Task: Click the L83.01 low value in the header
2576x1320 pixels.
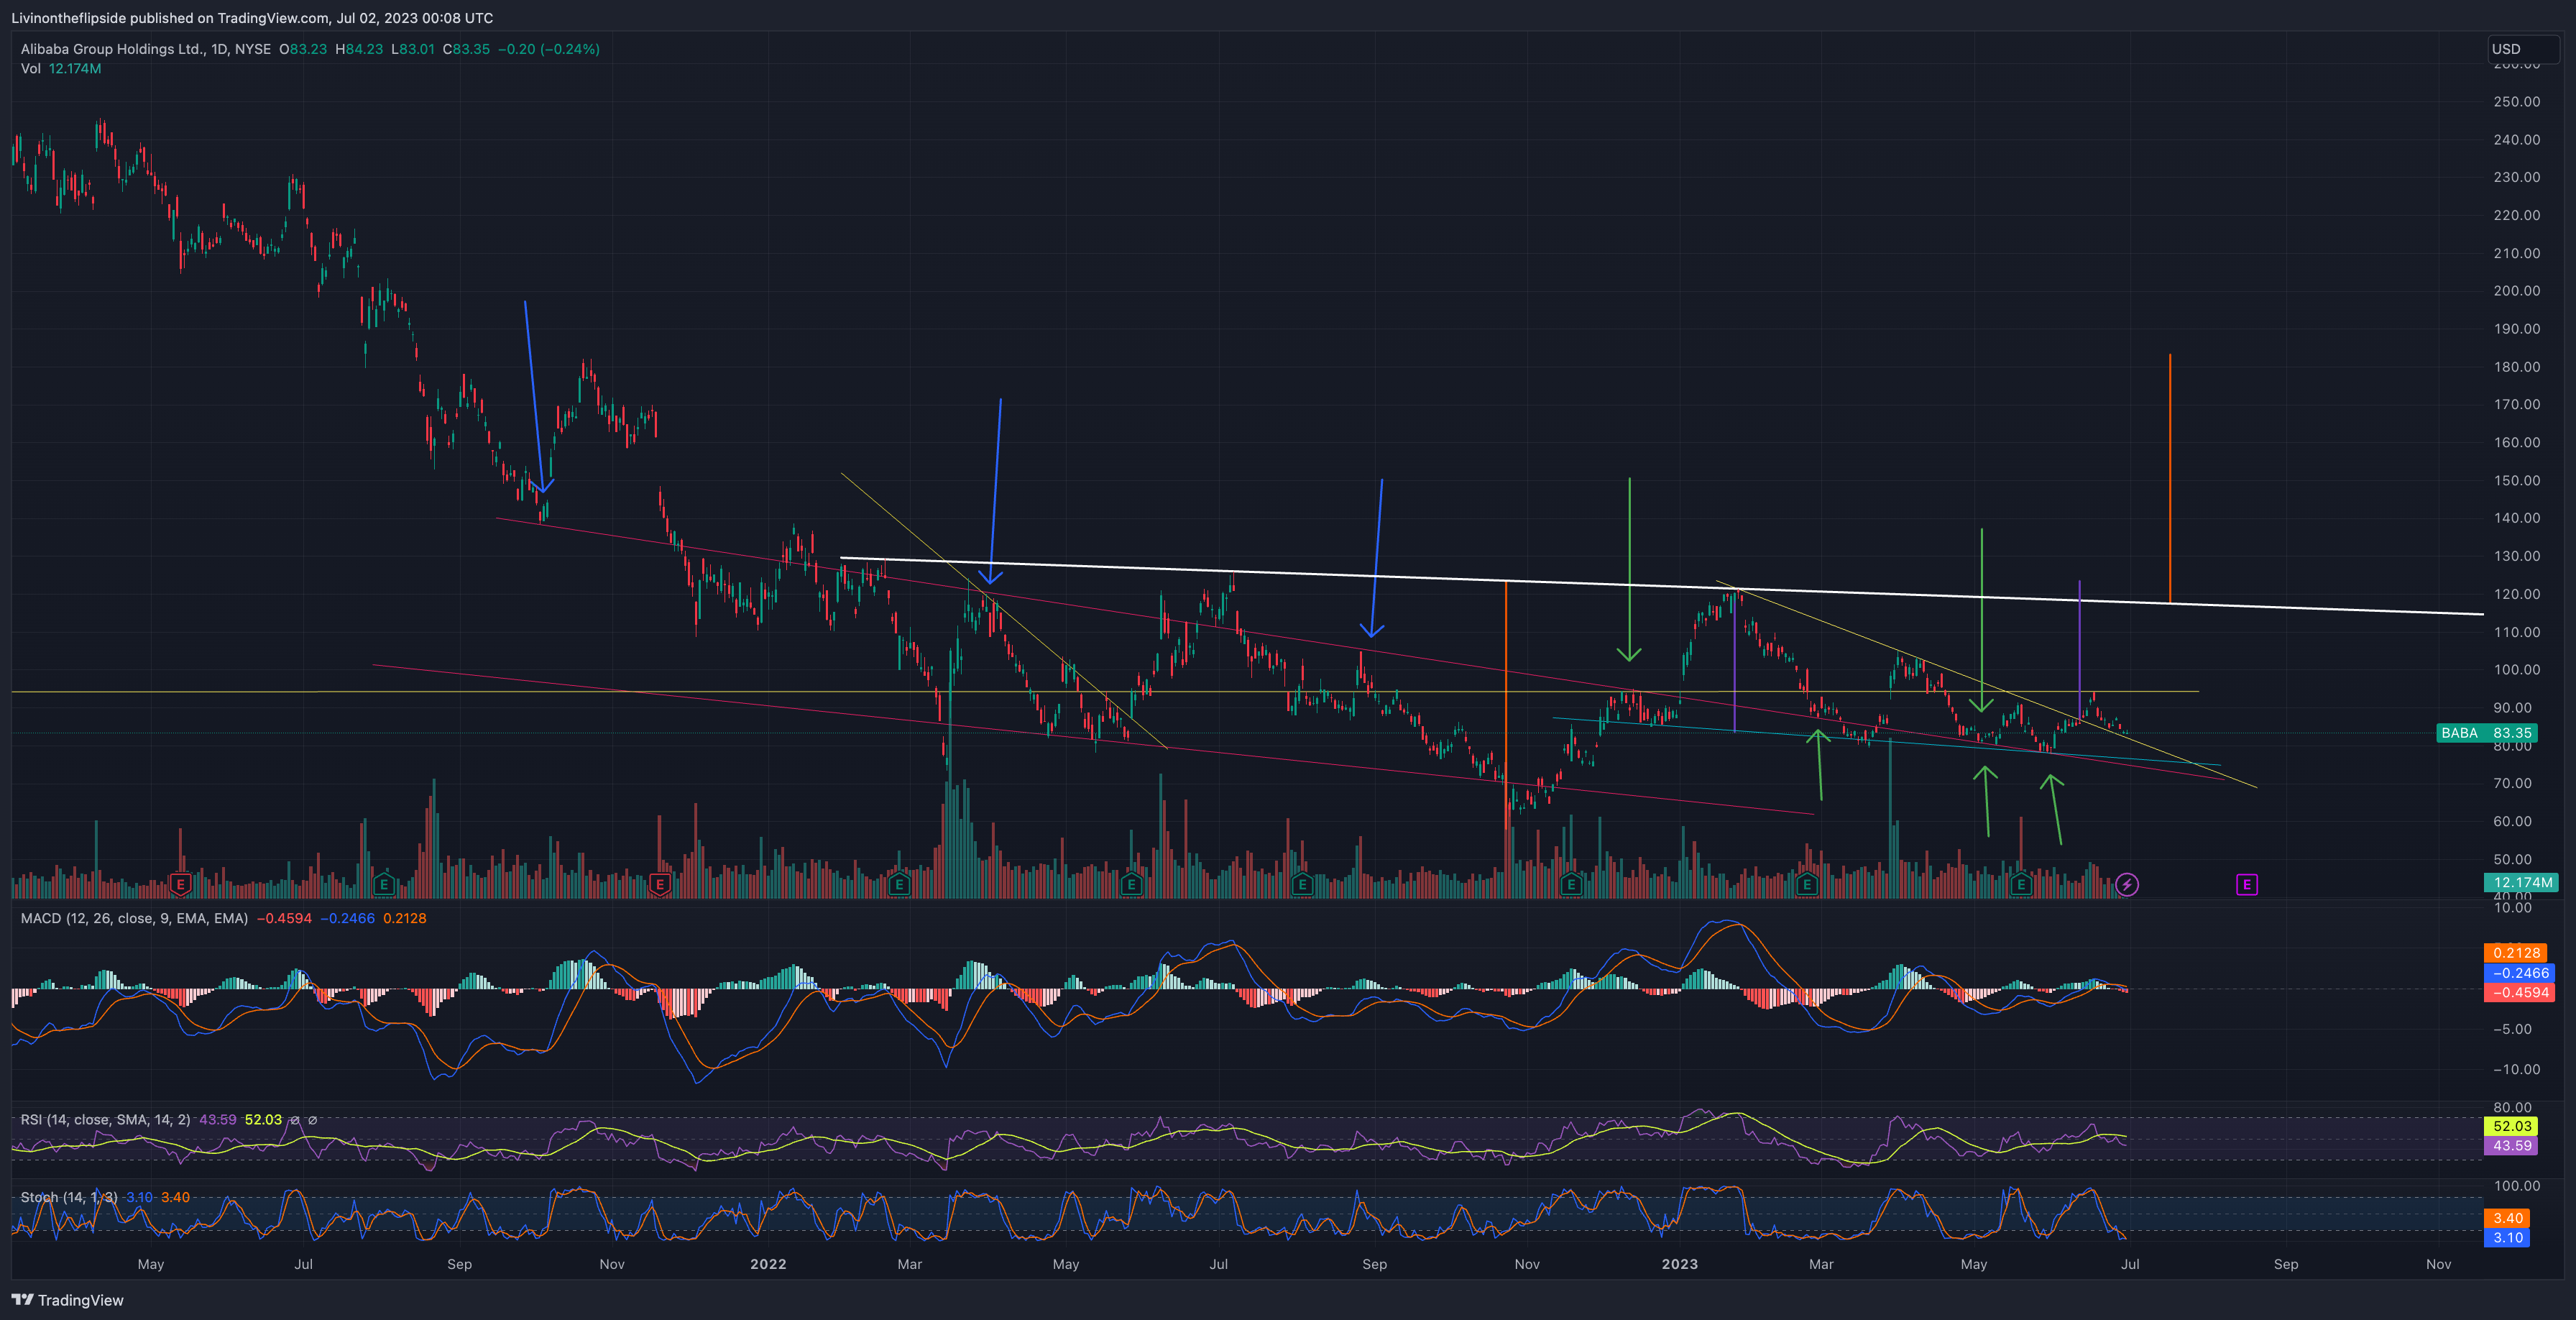Action: point(413,49)
